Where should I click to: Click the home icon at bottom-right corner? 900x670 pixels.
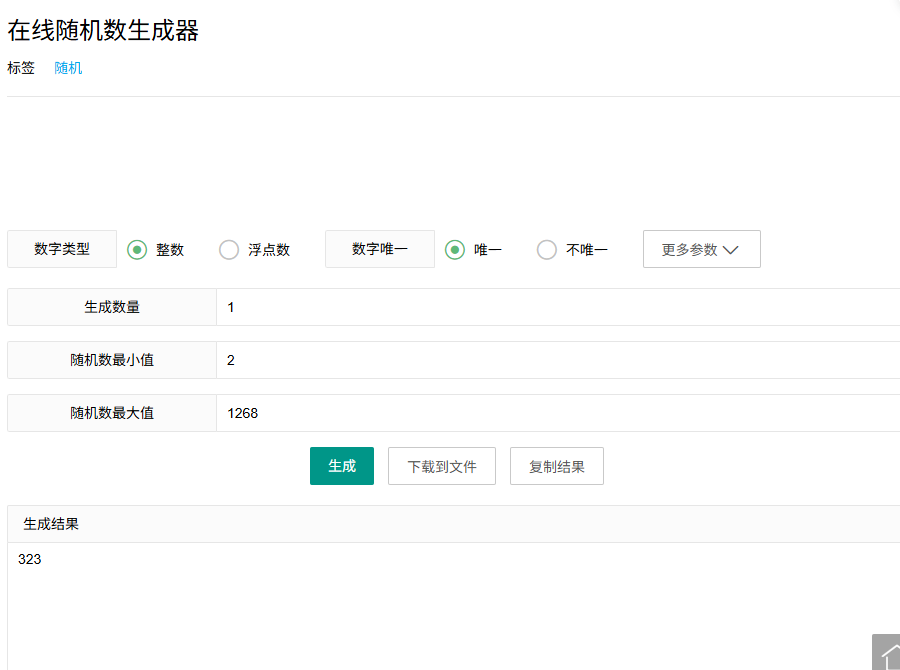click(x=886, y=653)
